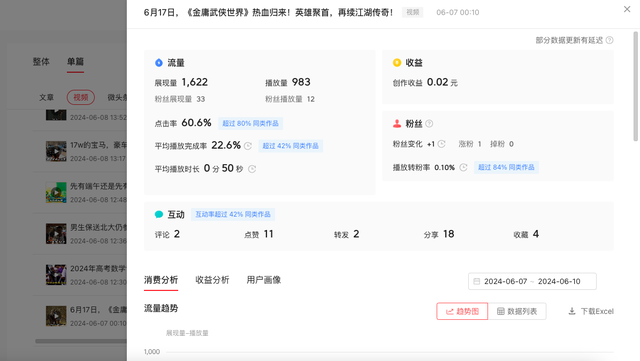640x361 pixels.
Task: Click the help icon beside 部分数据更新有延迟
Action: coord(609,40)
